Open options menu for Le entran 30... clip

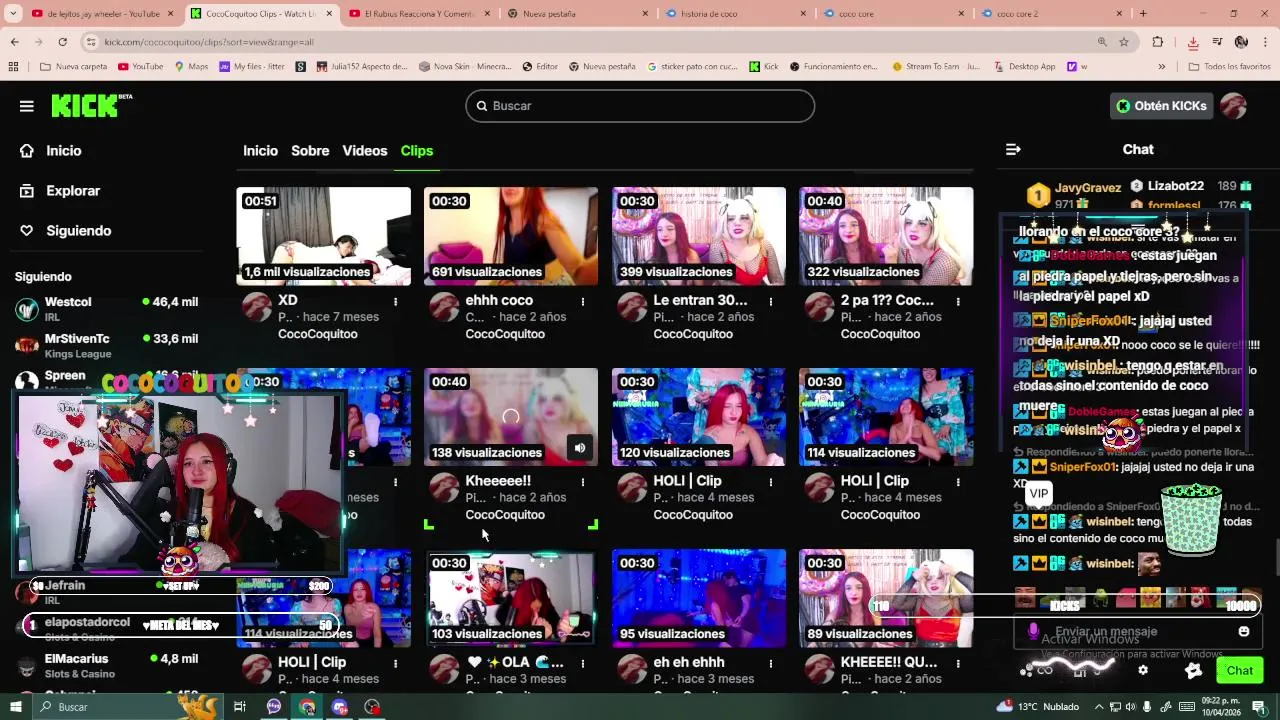click(771, 301)
